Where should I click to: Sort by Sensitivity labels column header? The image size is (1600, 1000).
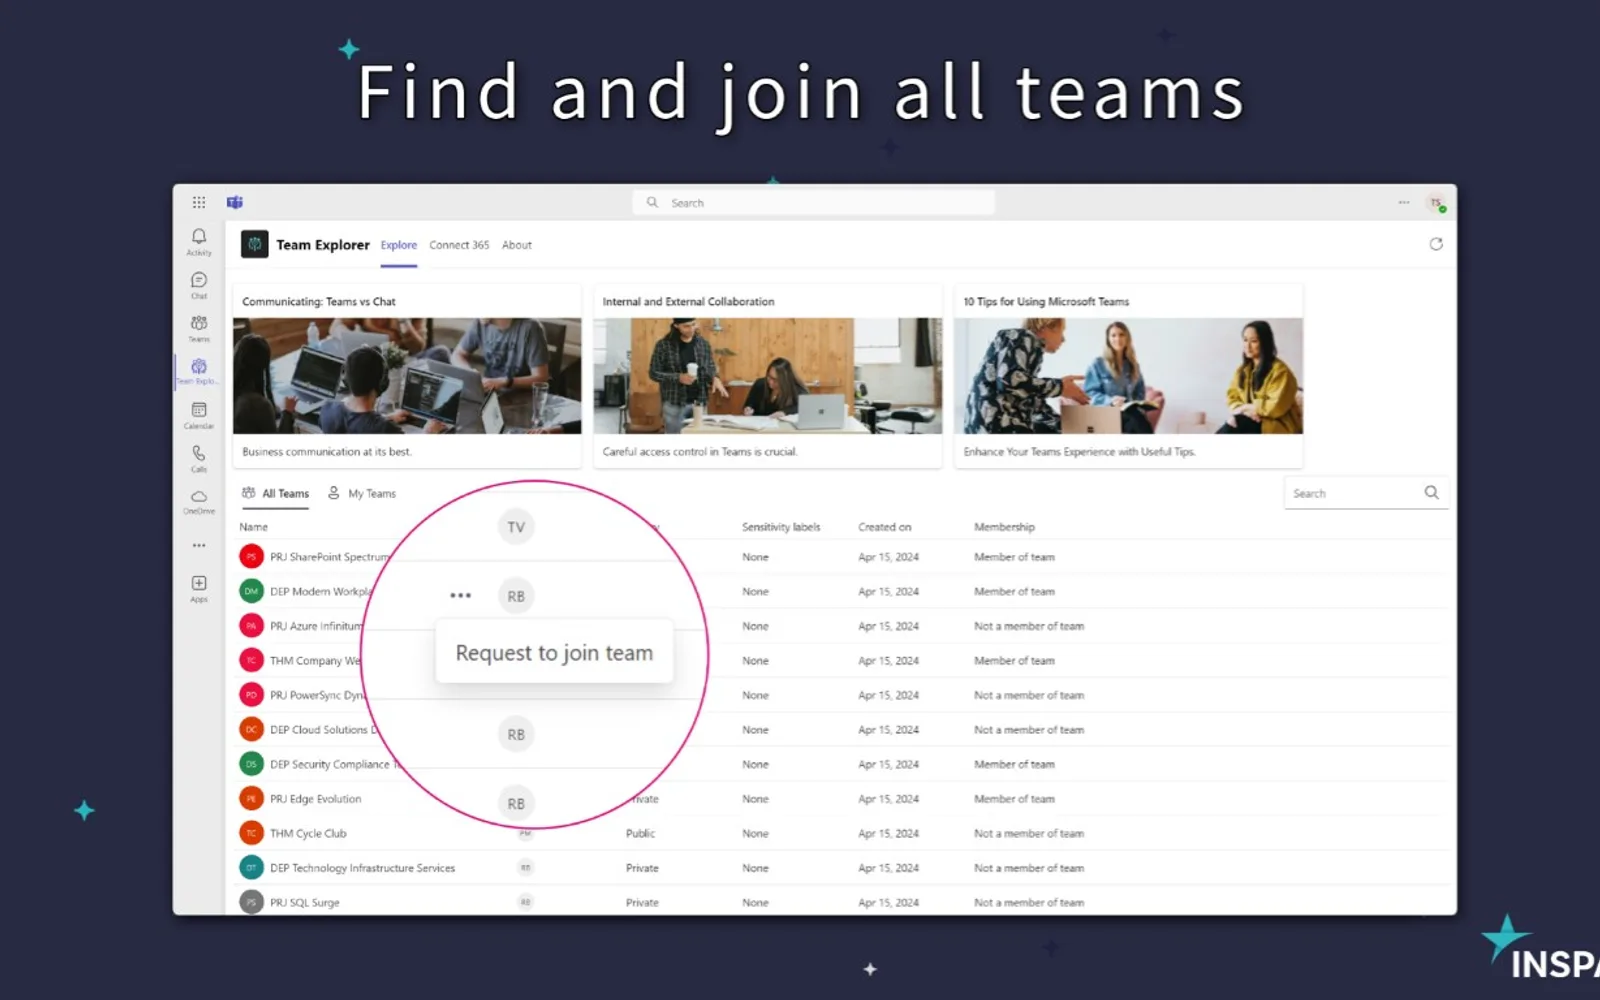tap(781, 527)
